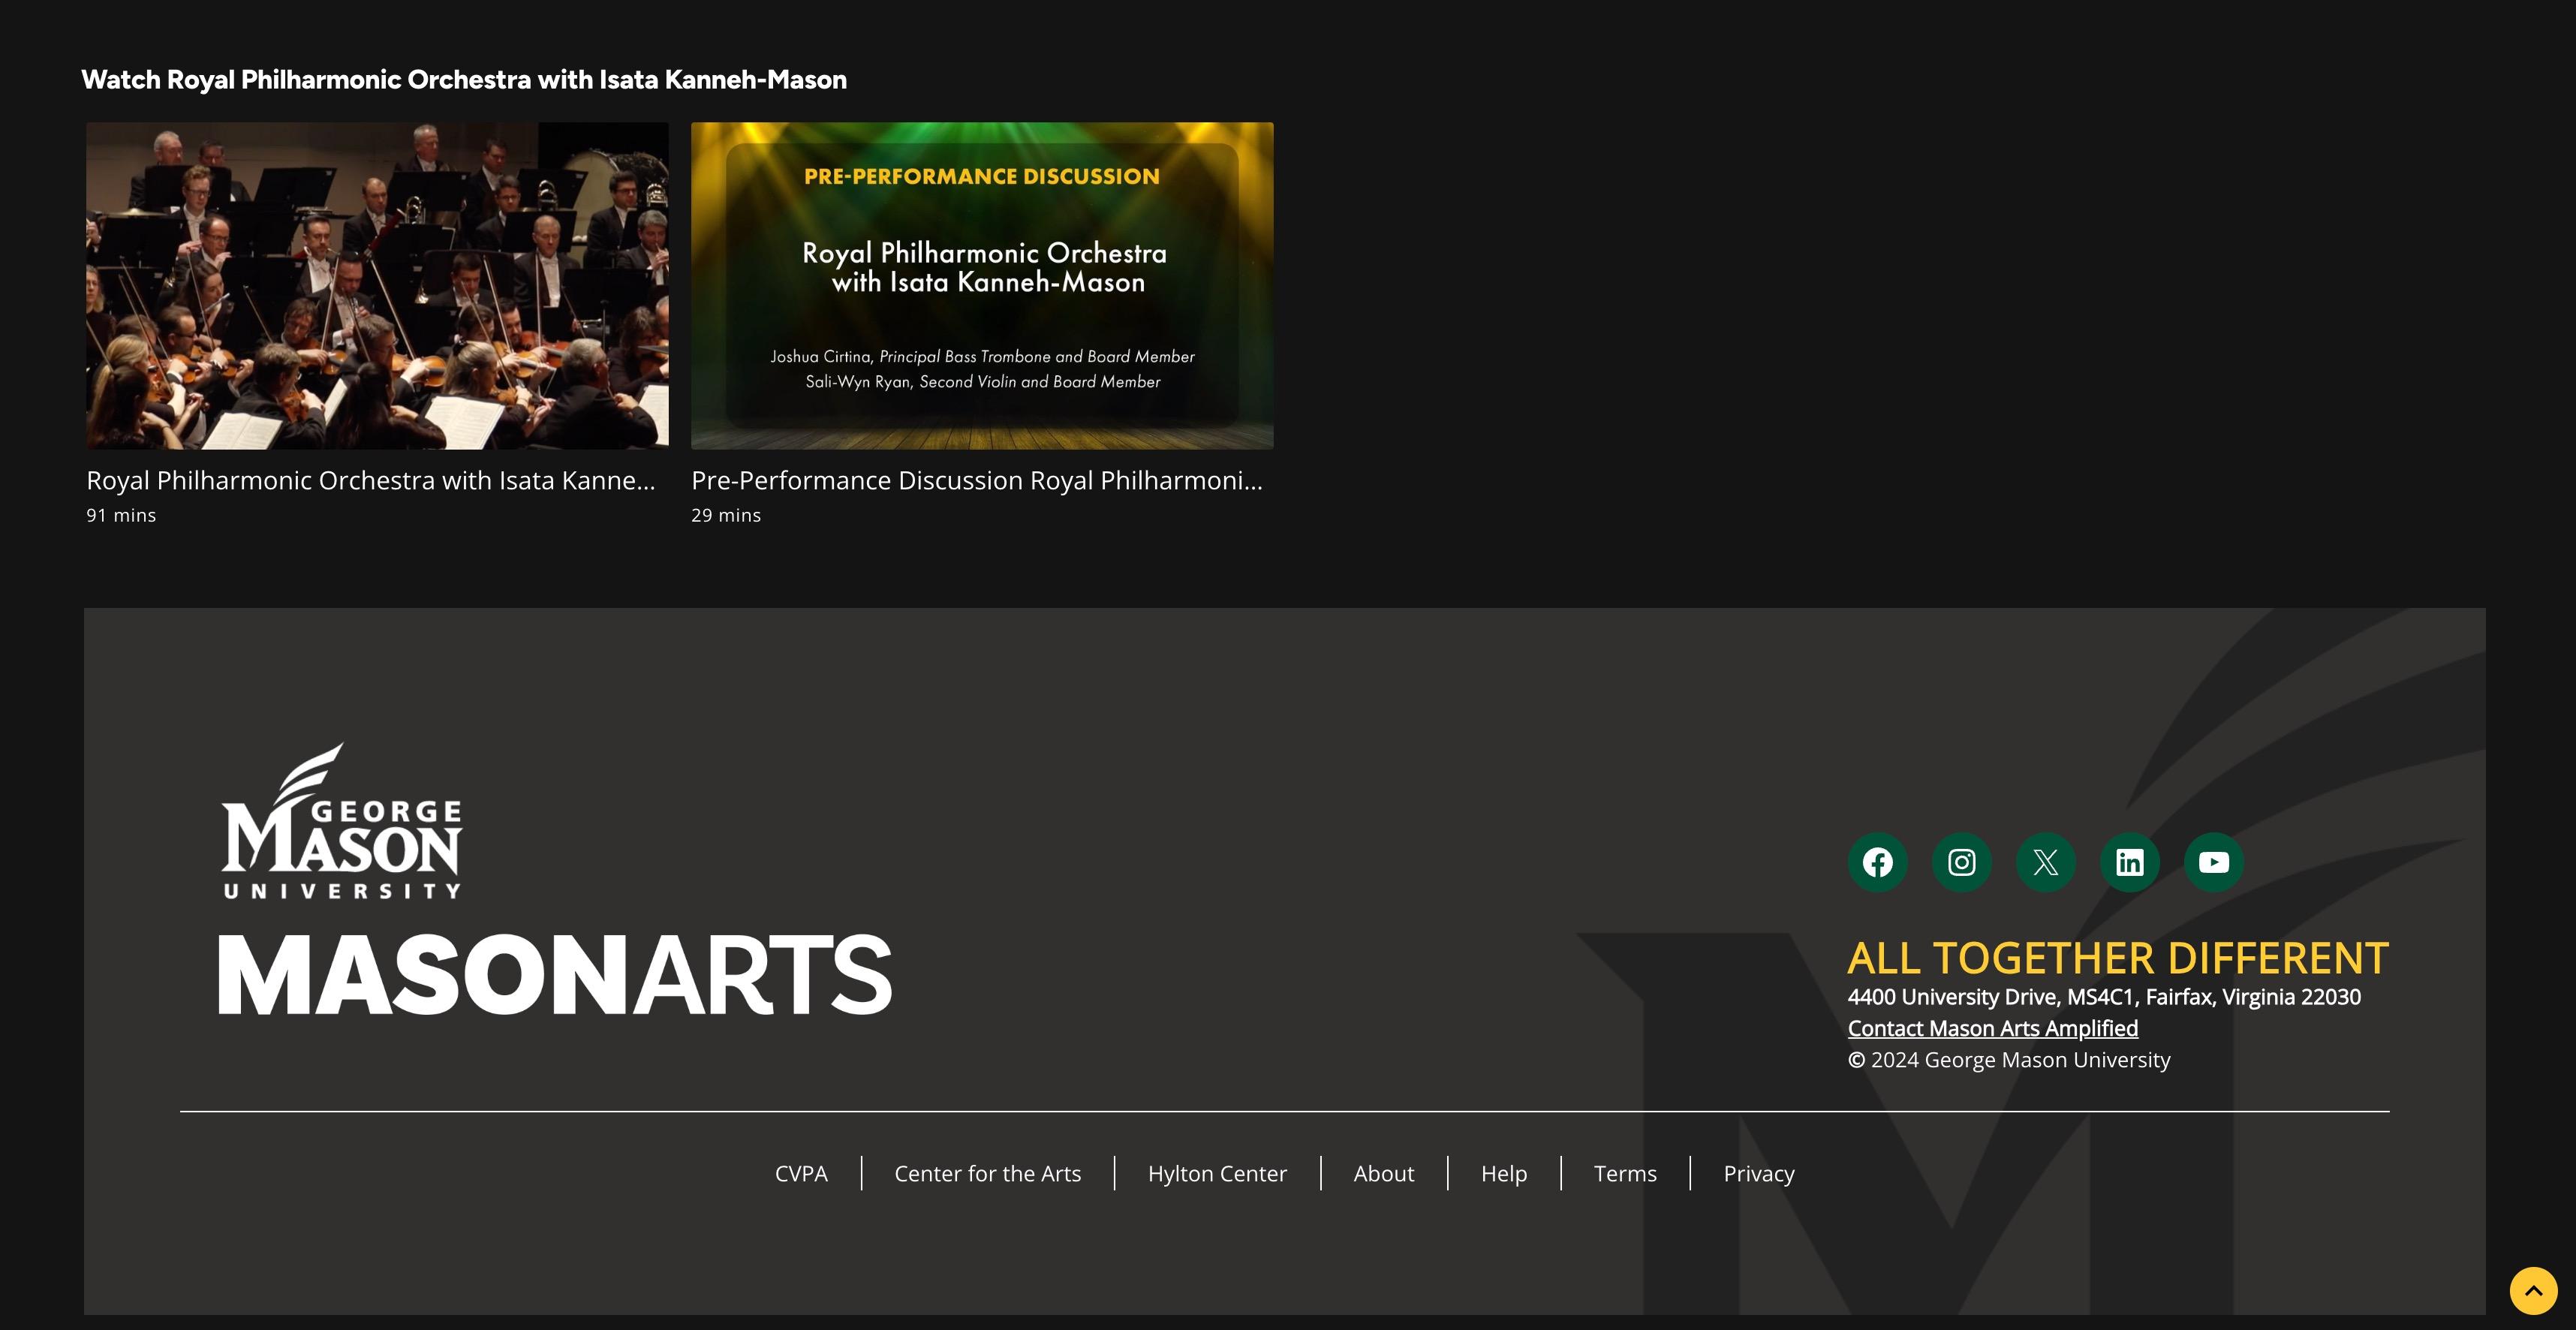The height and width of the screenshot is (1330, 2576).
Task: Open the orchestra performance video thumbnail
Action: tap(377, 285)
